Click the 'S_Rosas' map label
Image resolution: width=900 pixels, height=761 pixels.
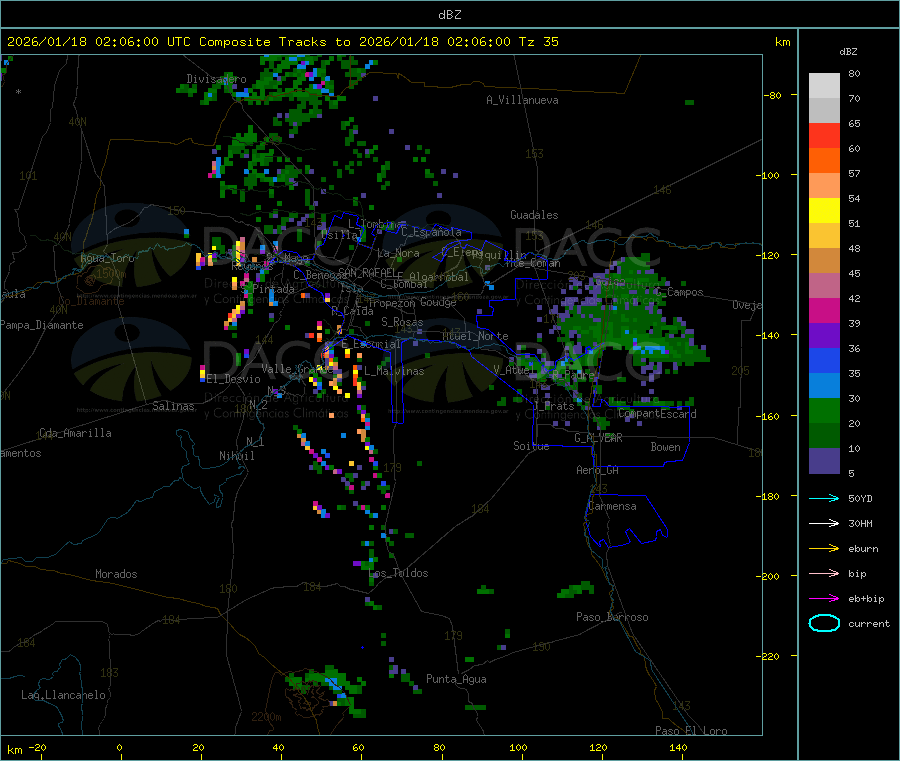(402, 322)
